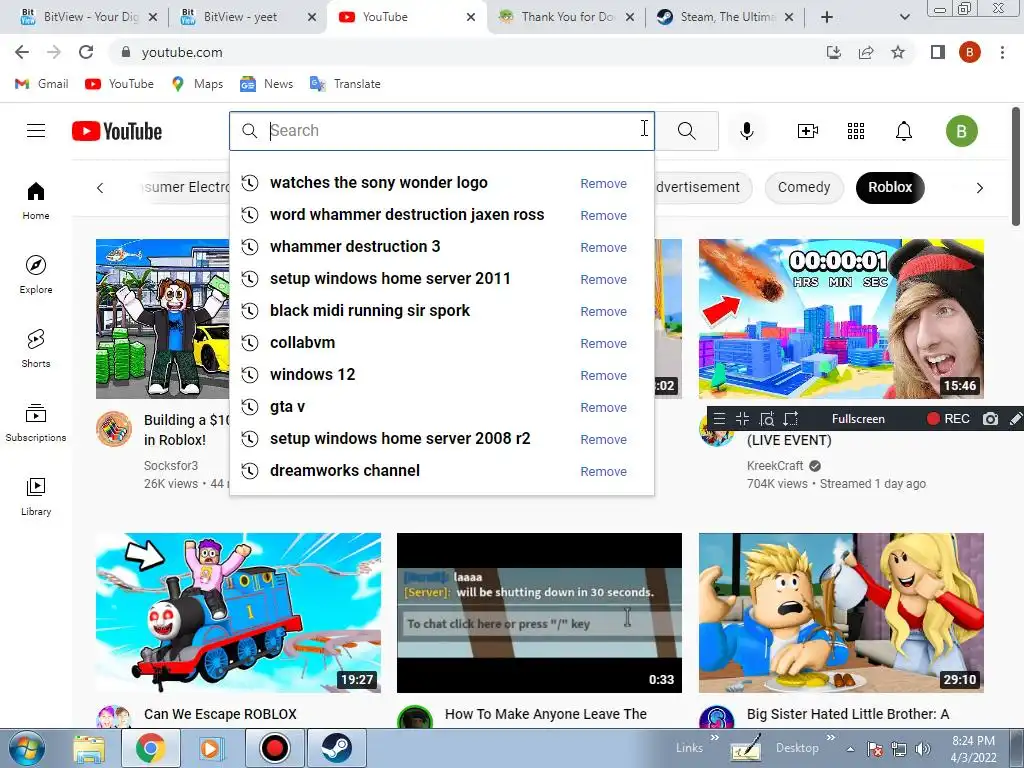Click the install app icon in address bar

coord(834,52)
